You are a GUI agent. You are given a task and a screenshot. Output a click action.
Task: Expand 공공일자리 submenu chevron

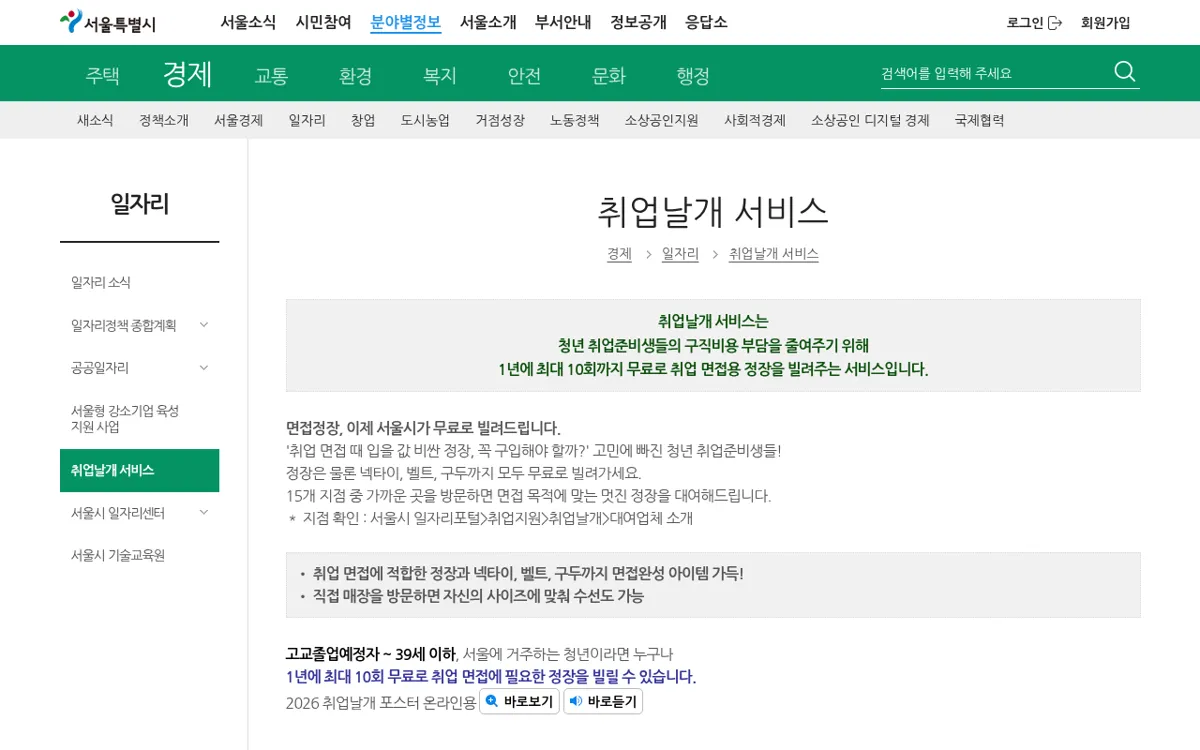pyautogui.click(x=204, y=367)
